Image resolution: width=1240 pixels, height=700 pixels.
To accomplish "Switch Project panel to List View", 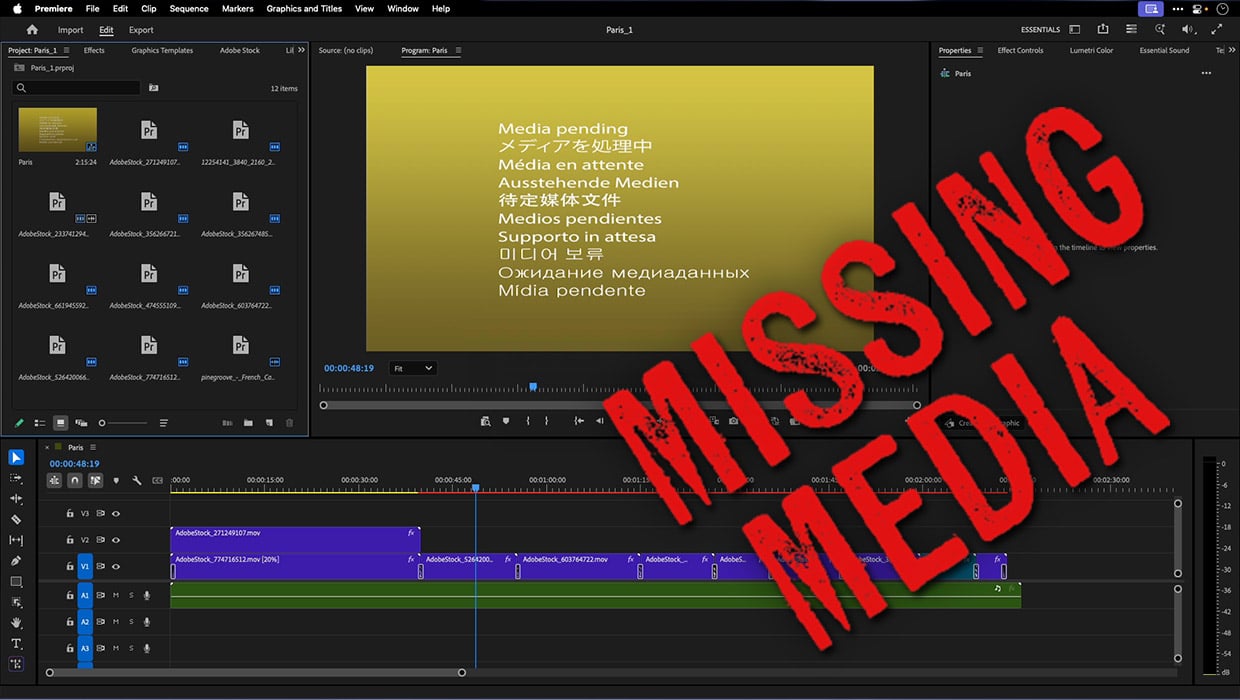I will (40, 423).
